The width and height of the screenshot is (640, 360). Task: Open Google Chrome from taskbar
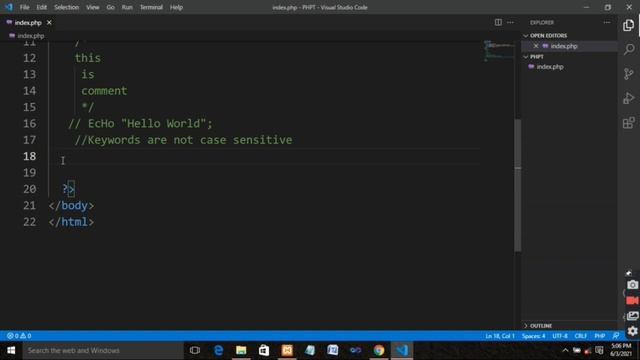point(379,350)
